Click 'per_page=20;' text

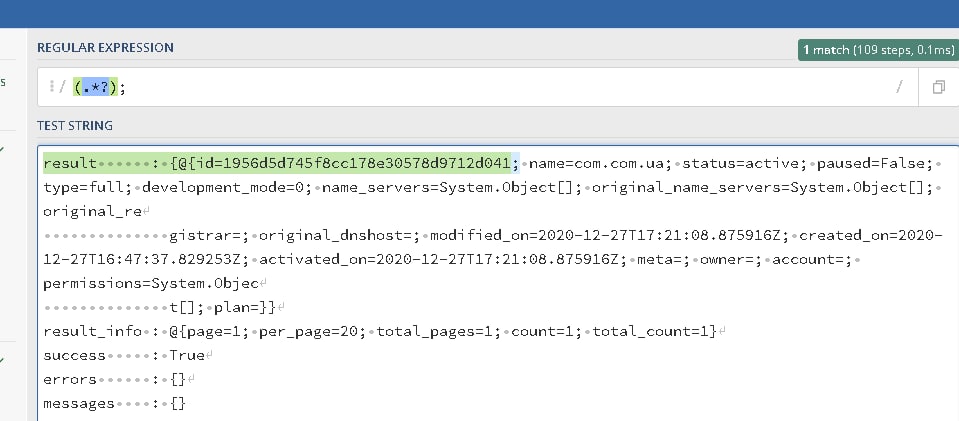point(313,332)
